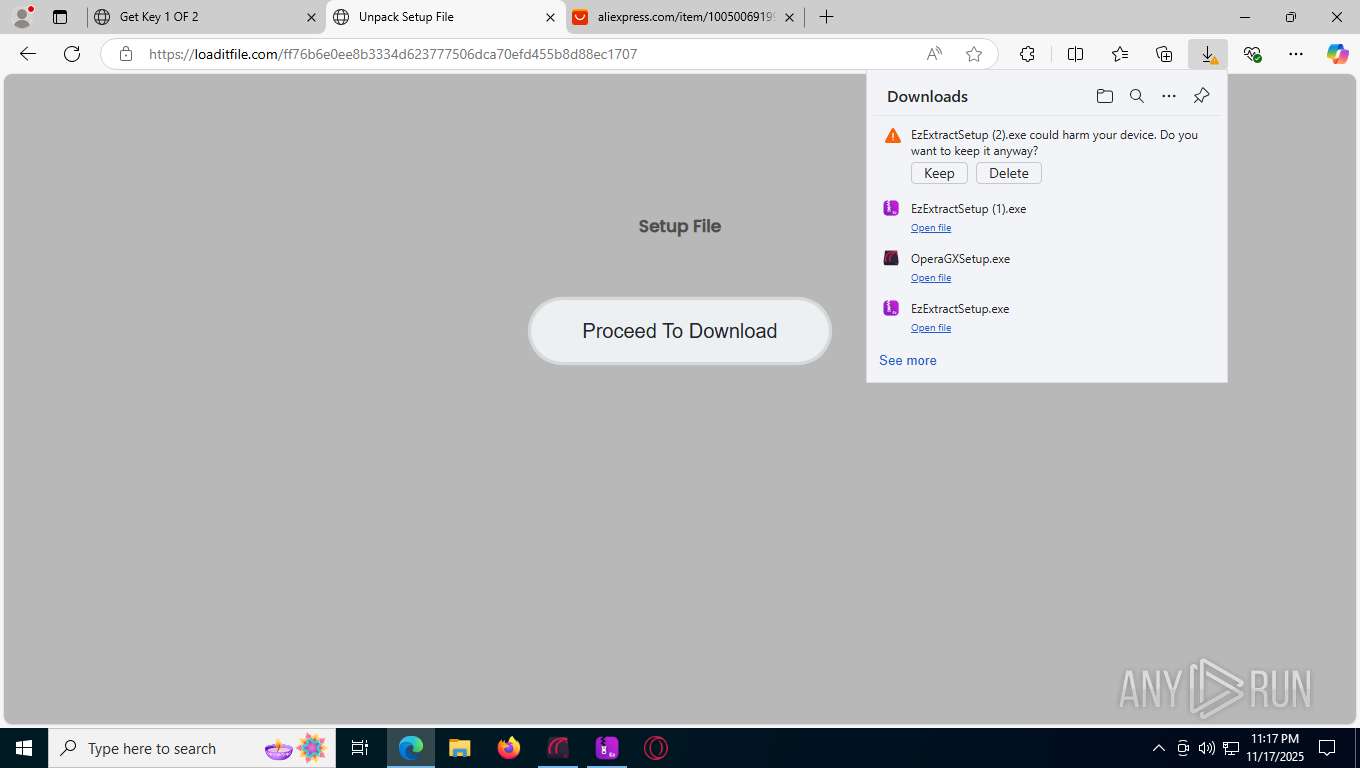
Task: Open network status in tray
Action: tap(1231, 748)
